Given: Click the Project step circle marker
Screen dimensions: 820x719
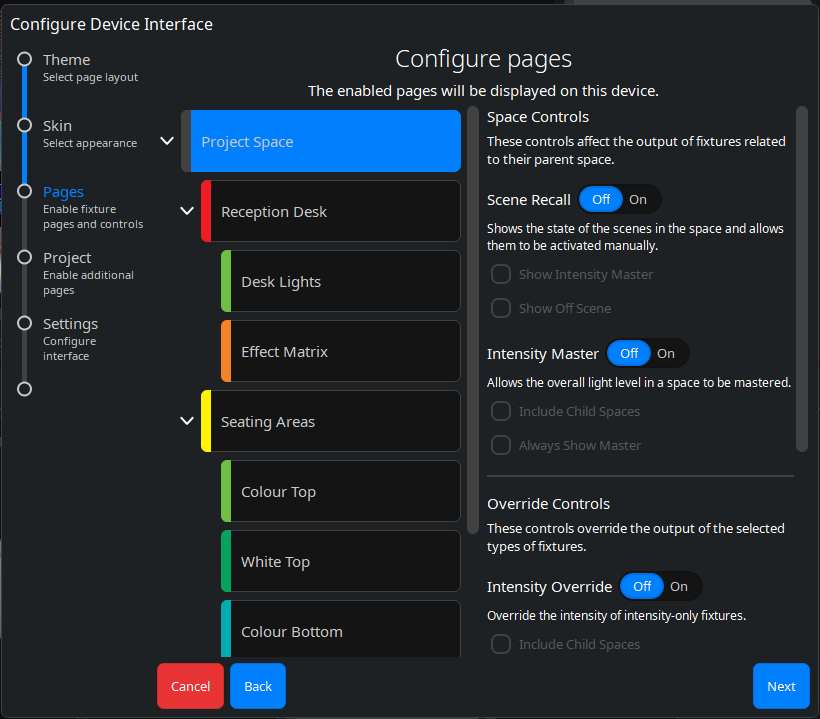Looking at the screenshot, I should pos(25,258).
